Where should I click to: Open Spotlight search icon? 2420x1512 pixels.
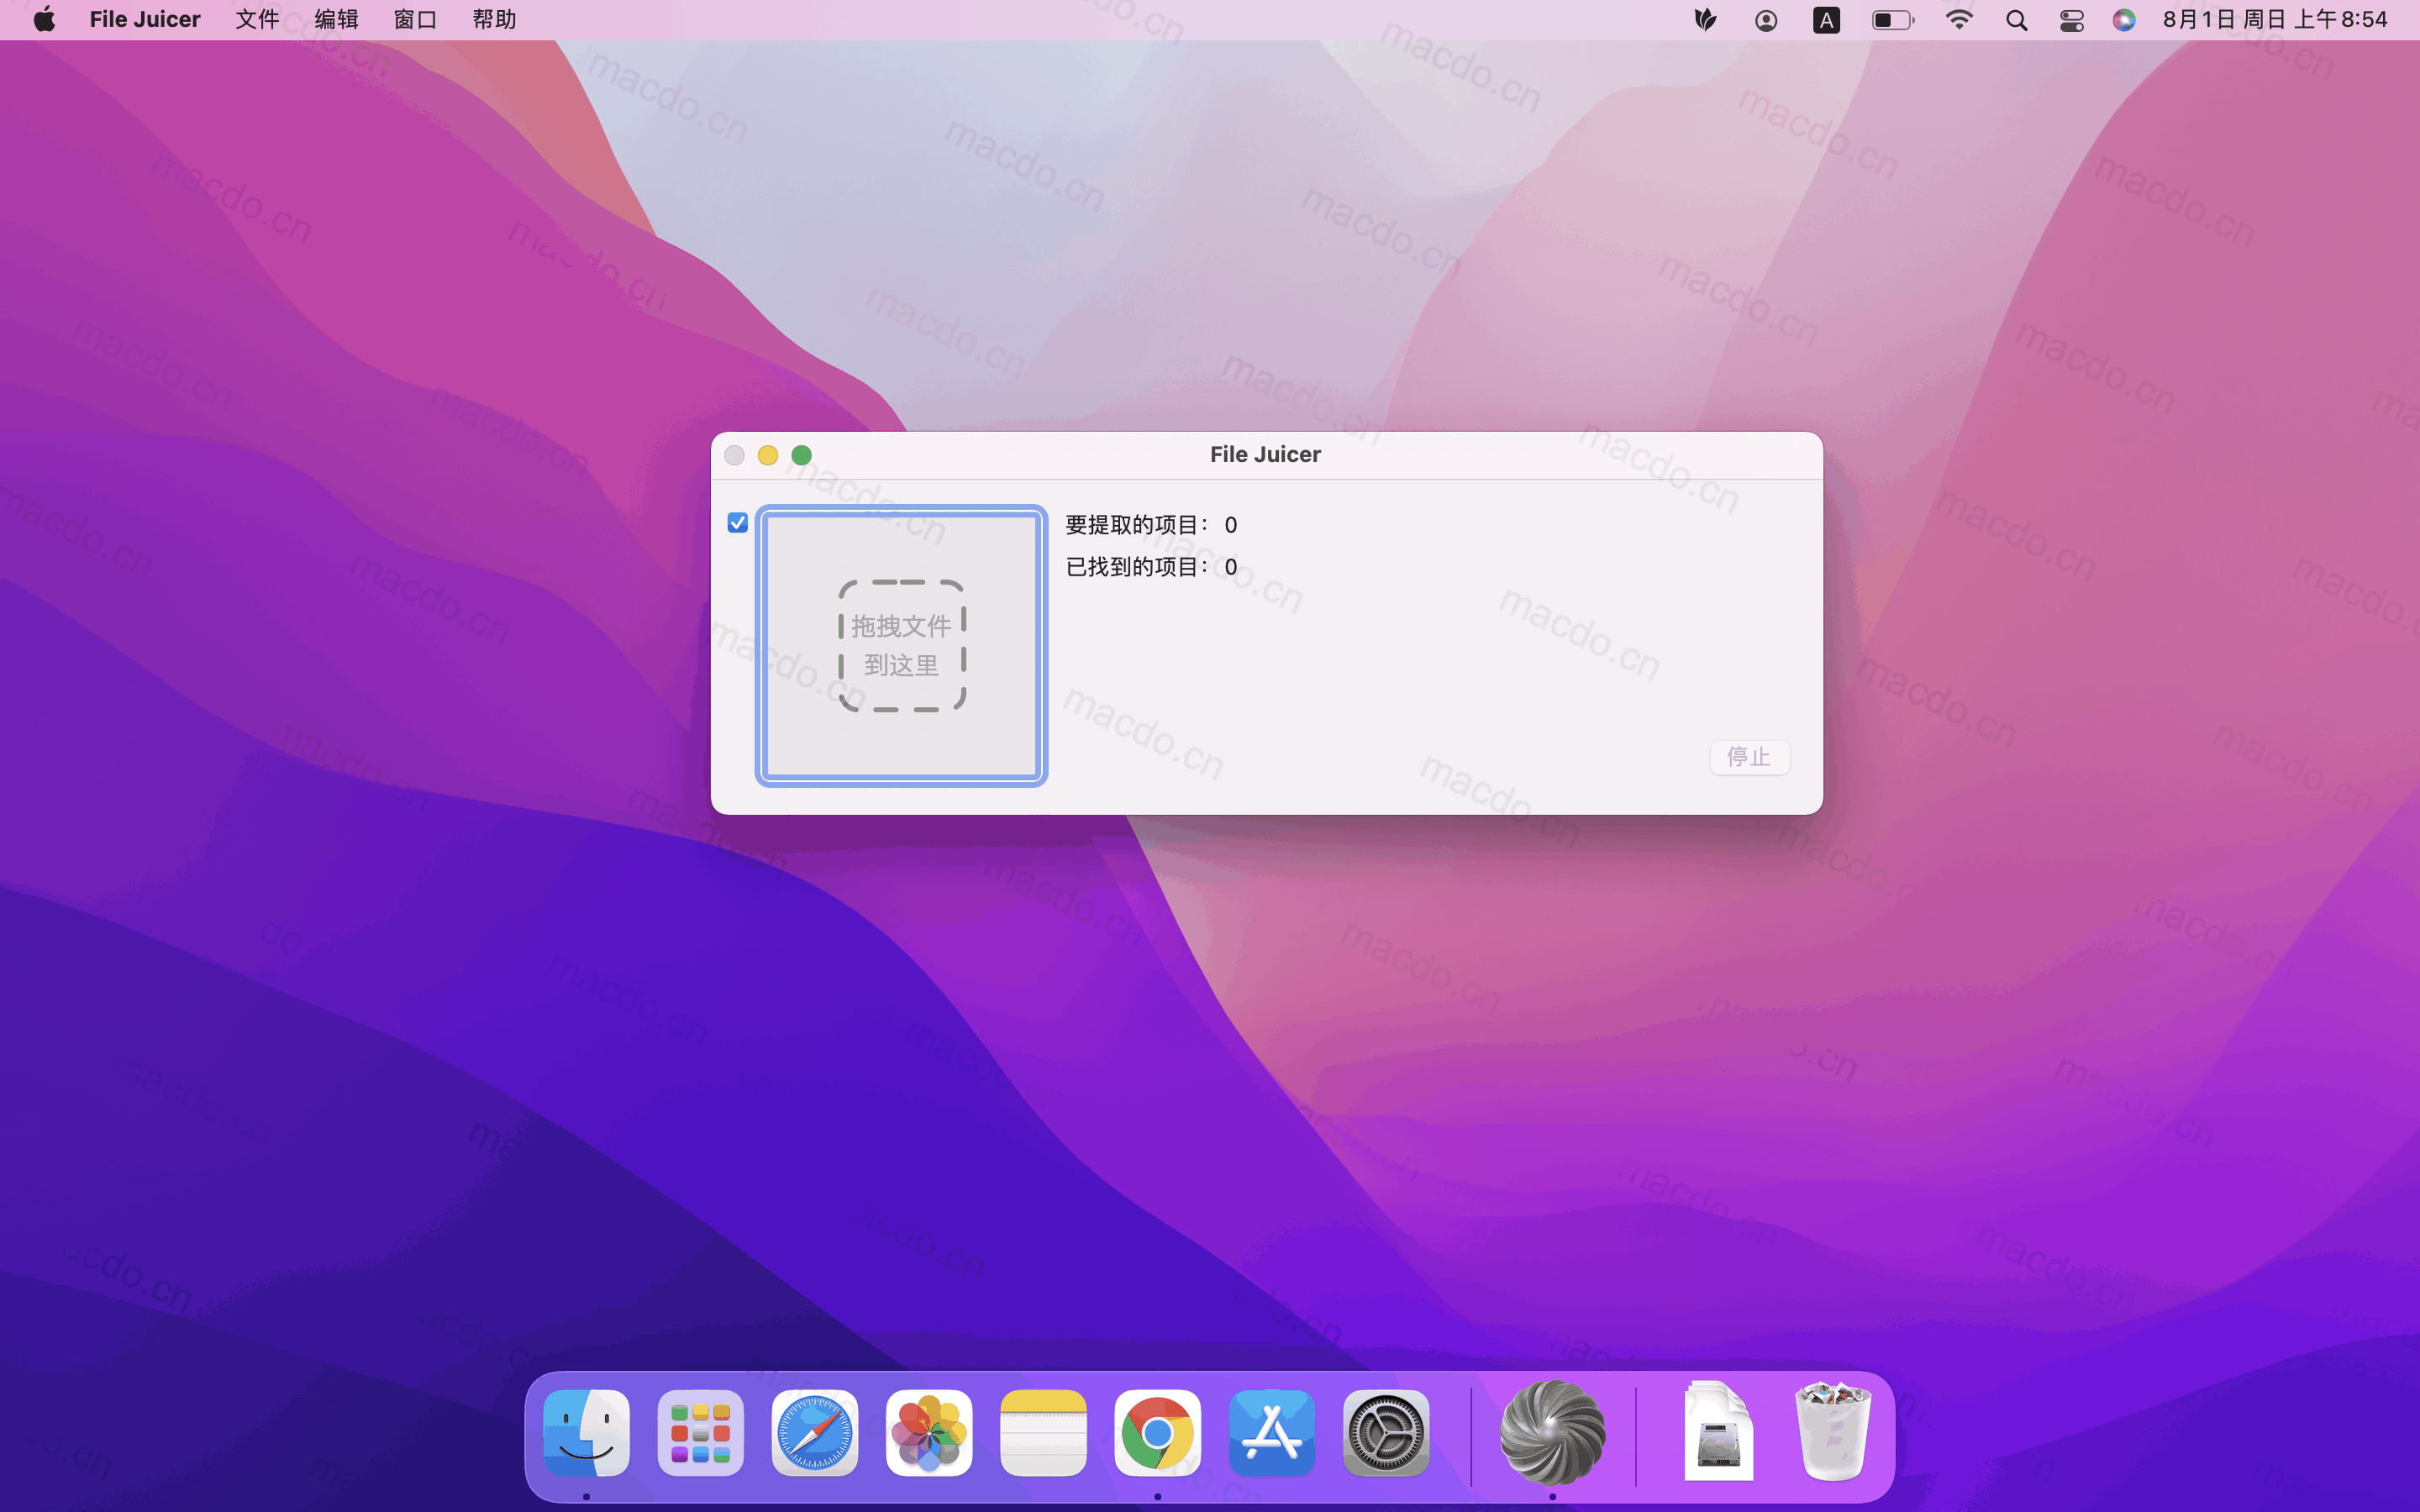pyautogui.click(x=2016, y=20)
